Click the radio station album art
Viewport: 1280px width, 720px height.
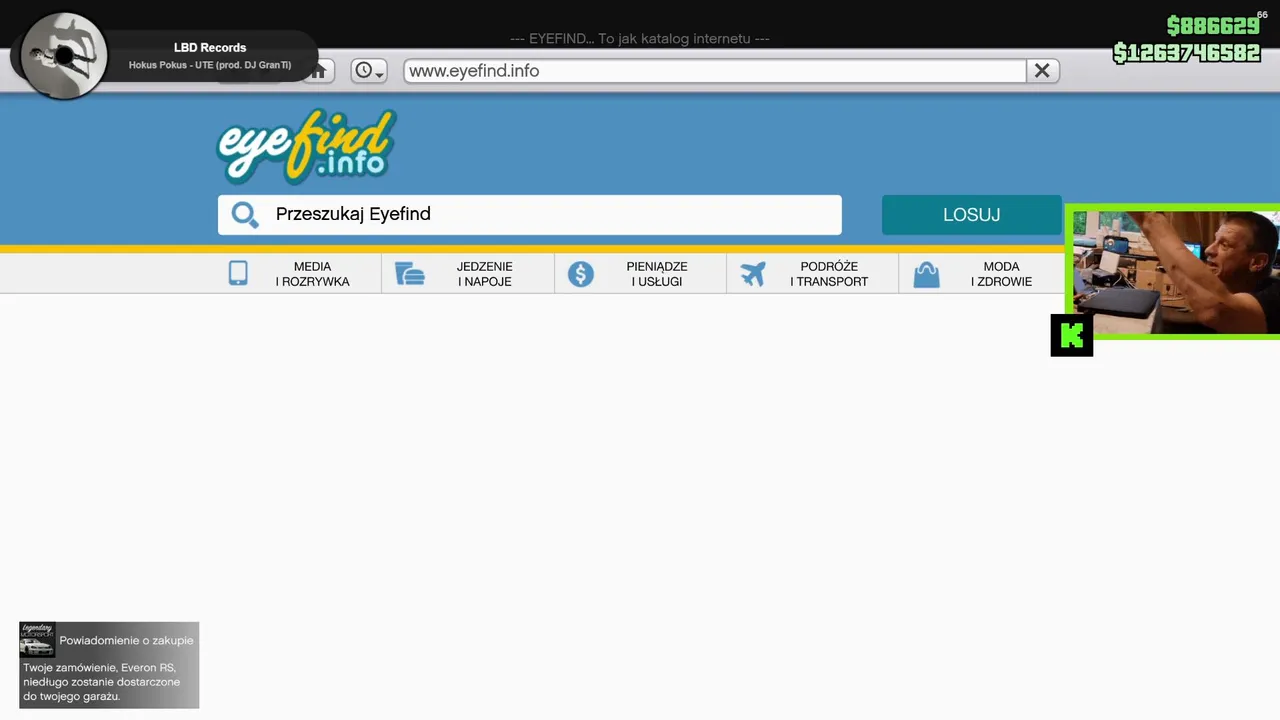64,56
